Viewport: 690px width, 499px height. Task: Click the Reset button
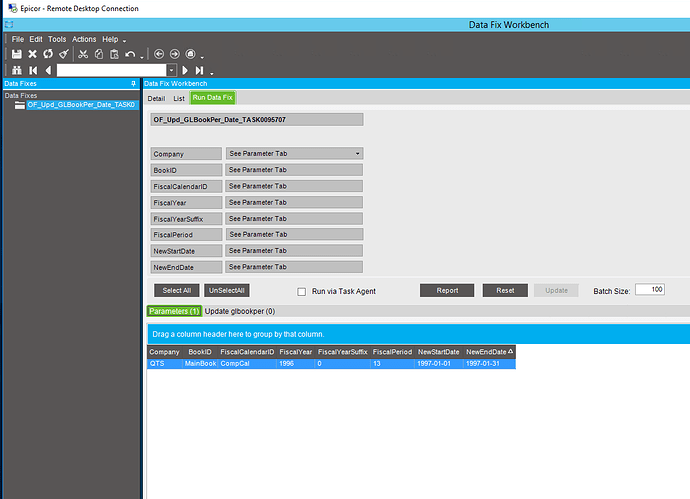[x=505, y=290]
